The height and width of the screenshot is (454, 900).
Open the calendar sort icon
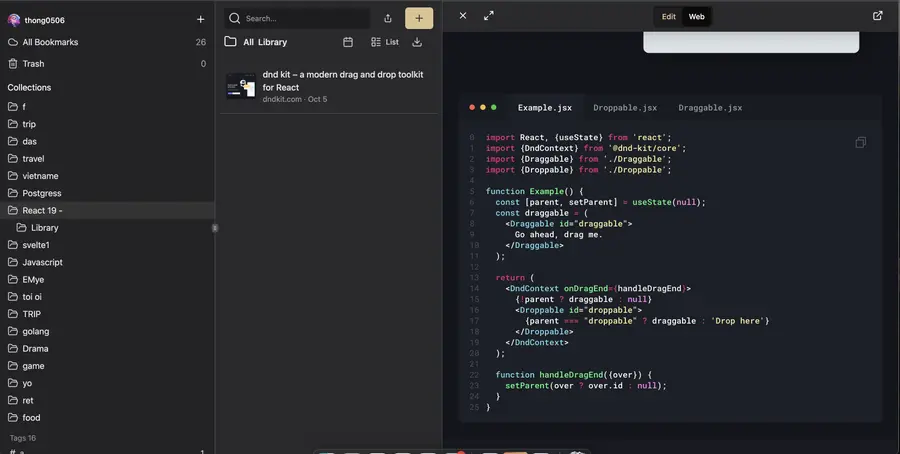tap(348, 42)
